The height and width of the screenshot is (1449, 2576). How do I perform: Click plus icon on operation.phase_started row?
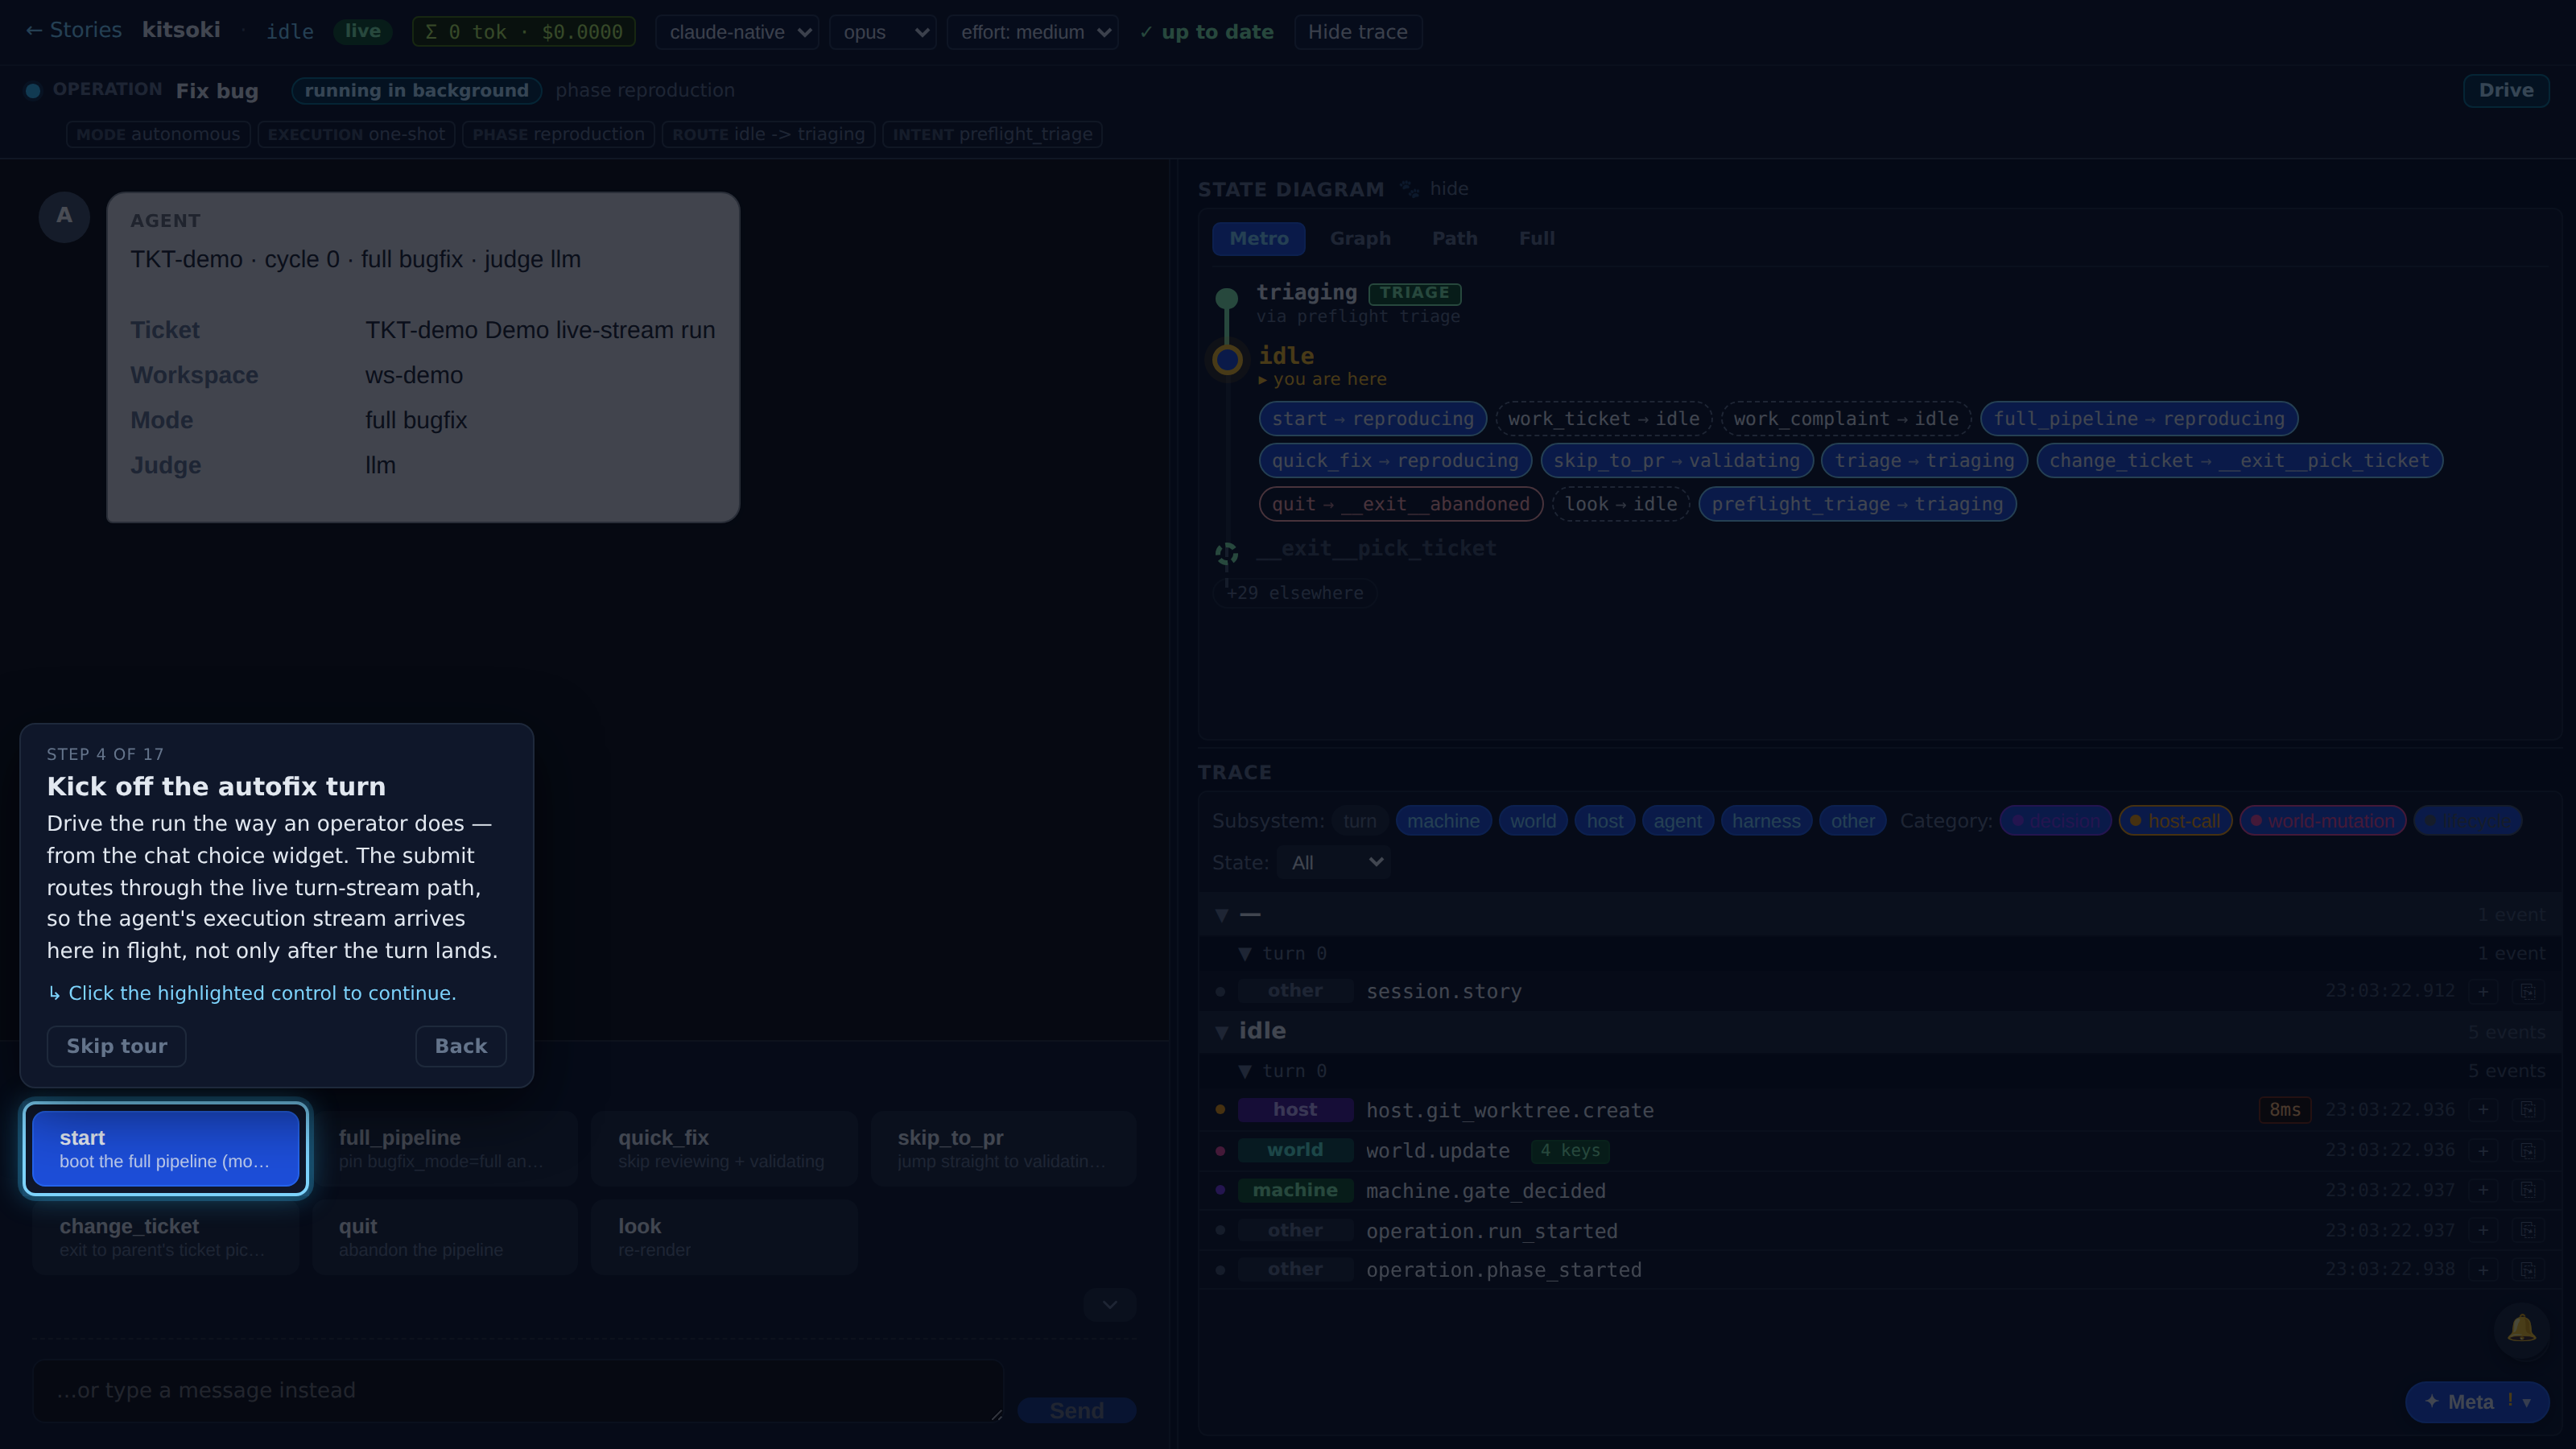2483,1270
